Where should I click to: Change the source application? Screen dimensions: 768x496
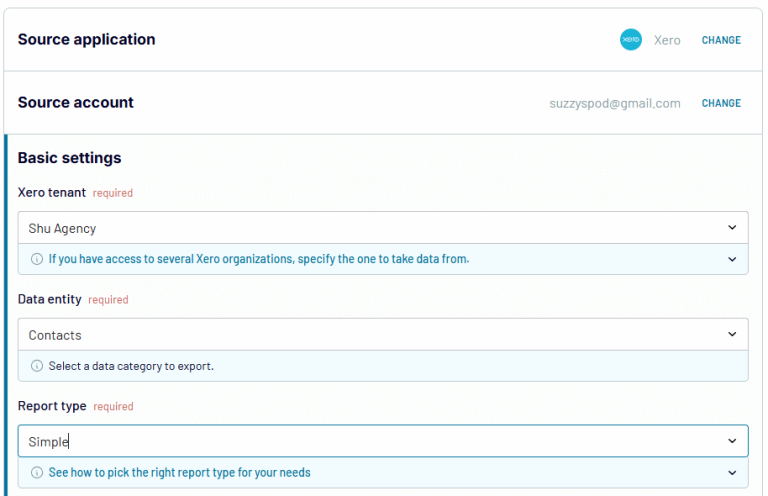pyautogui.click(x=721, y=41)
